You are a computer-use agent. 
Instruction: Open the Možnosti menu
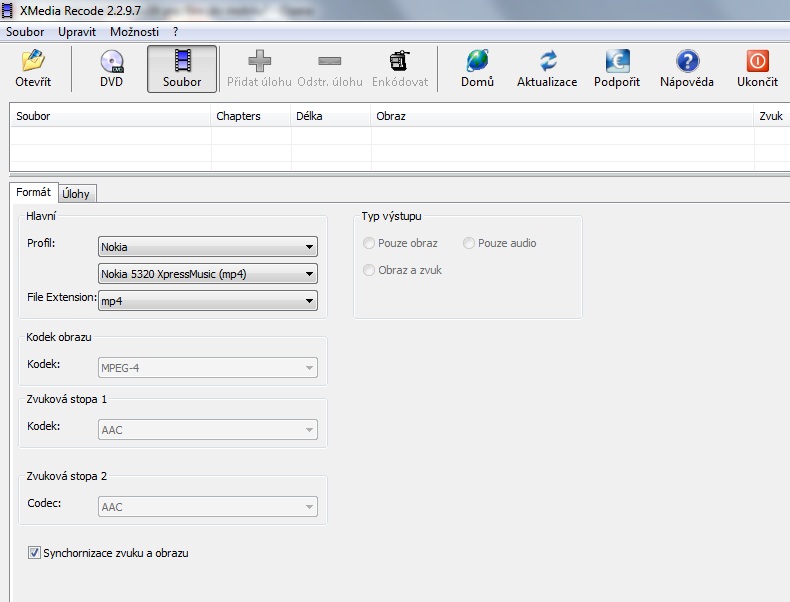[135, 32]
